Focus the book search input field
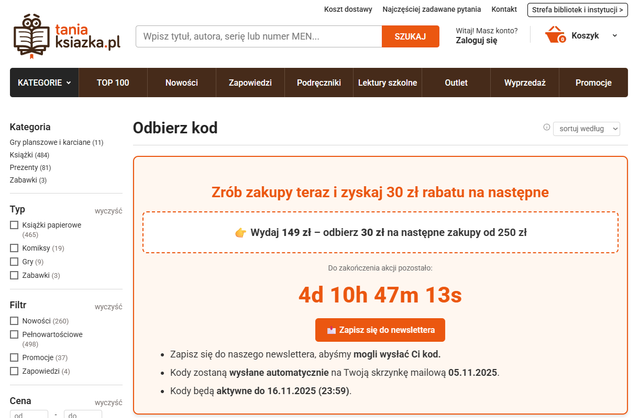The height and width of the screenshot is (418, 640). coord(258,37)
